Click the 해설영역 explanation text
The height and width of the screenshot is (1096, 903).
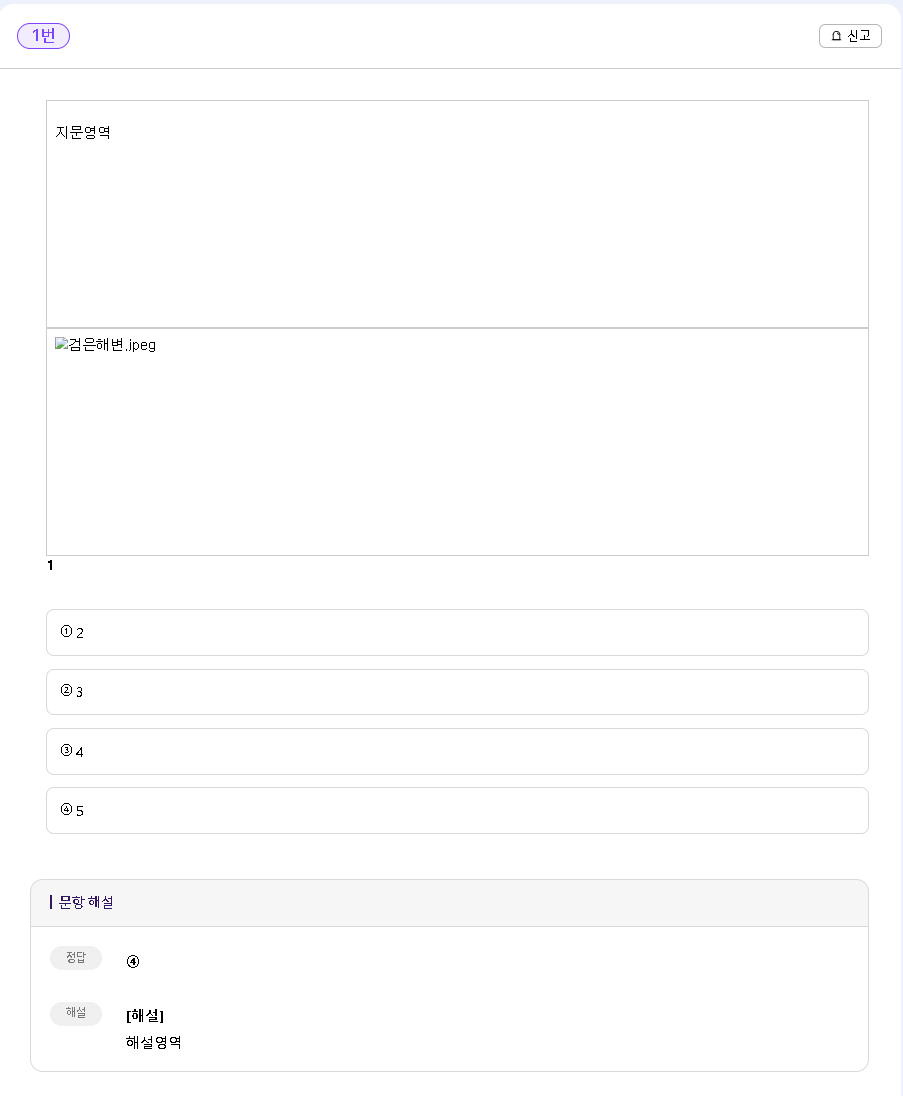click(153, 1042)
